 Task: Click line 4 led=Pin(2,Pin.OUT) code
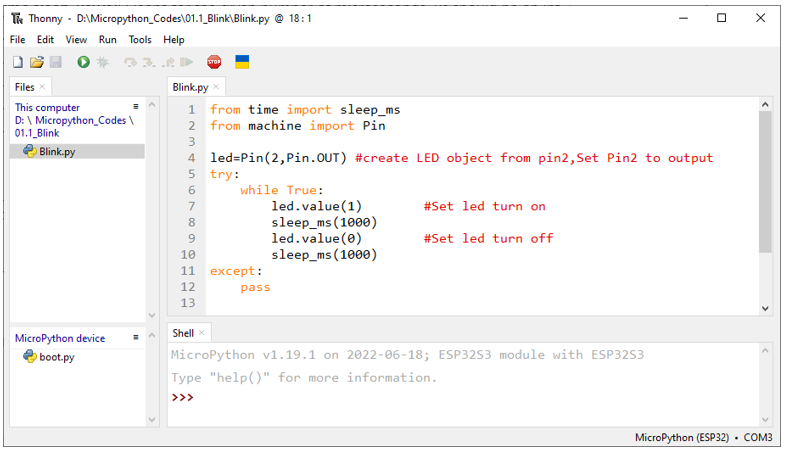pyautogui.click(x=278, y=158)
